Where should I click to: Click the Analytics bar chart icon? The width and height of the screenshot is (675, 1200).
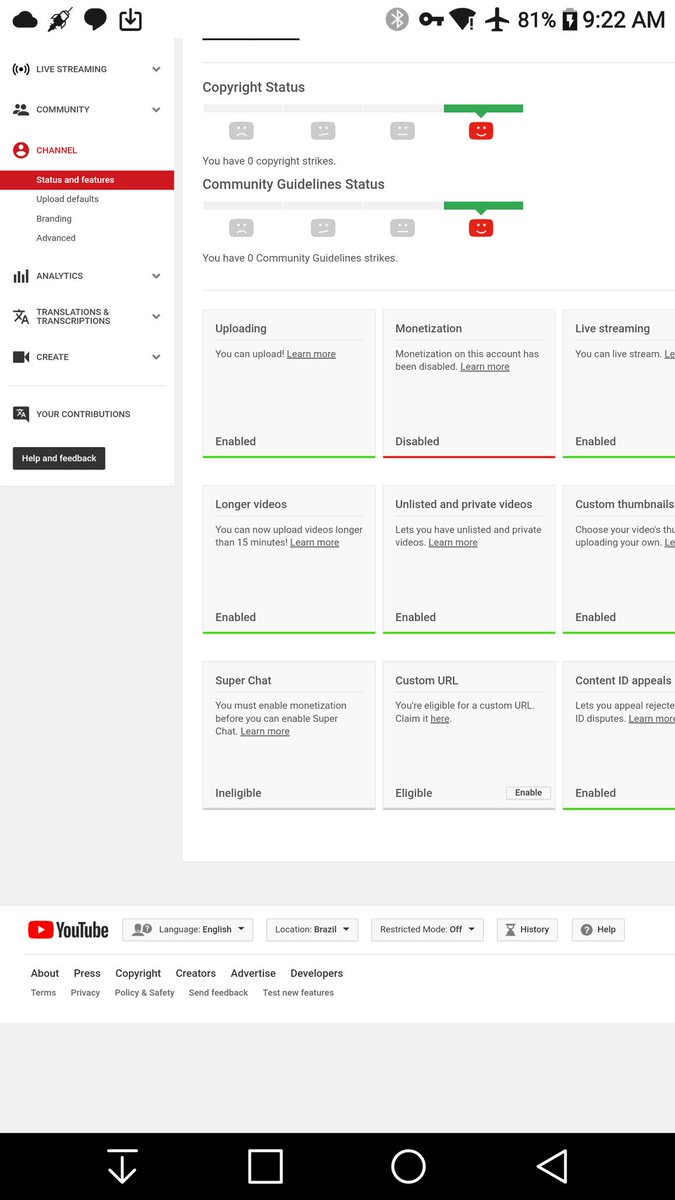(x=21, y=276)
